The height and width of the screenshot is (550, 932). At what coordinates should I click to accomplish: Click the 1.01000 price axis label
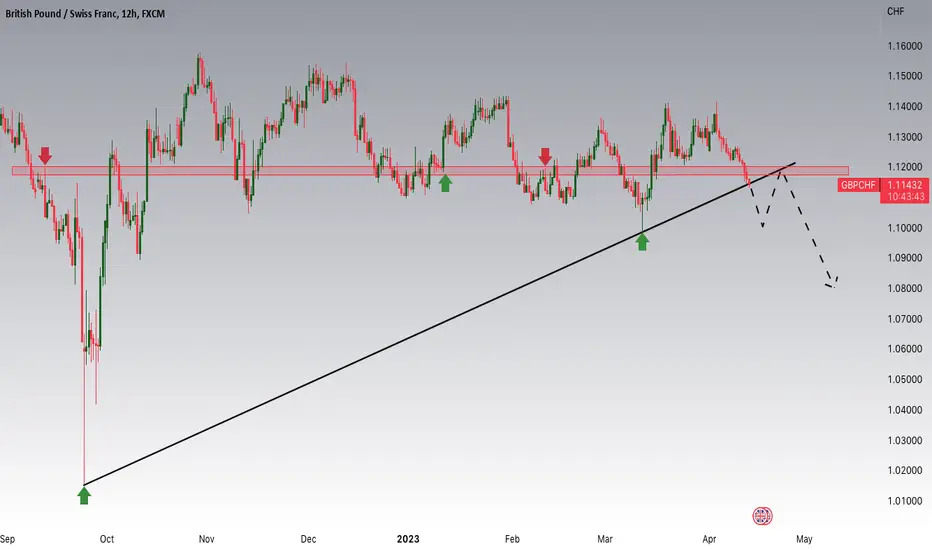[905, 501]
